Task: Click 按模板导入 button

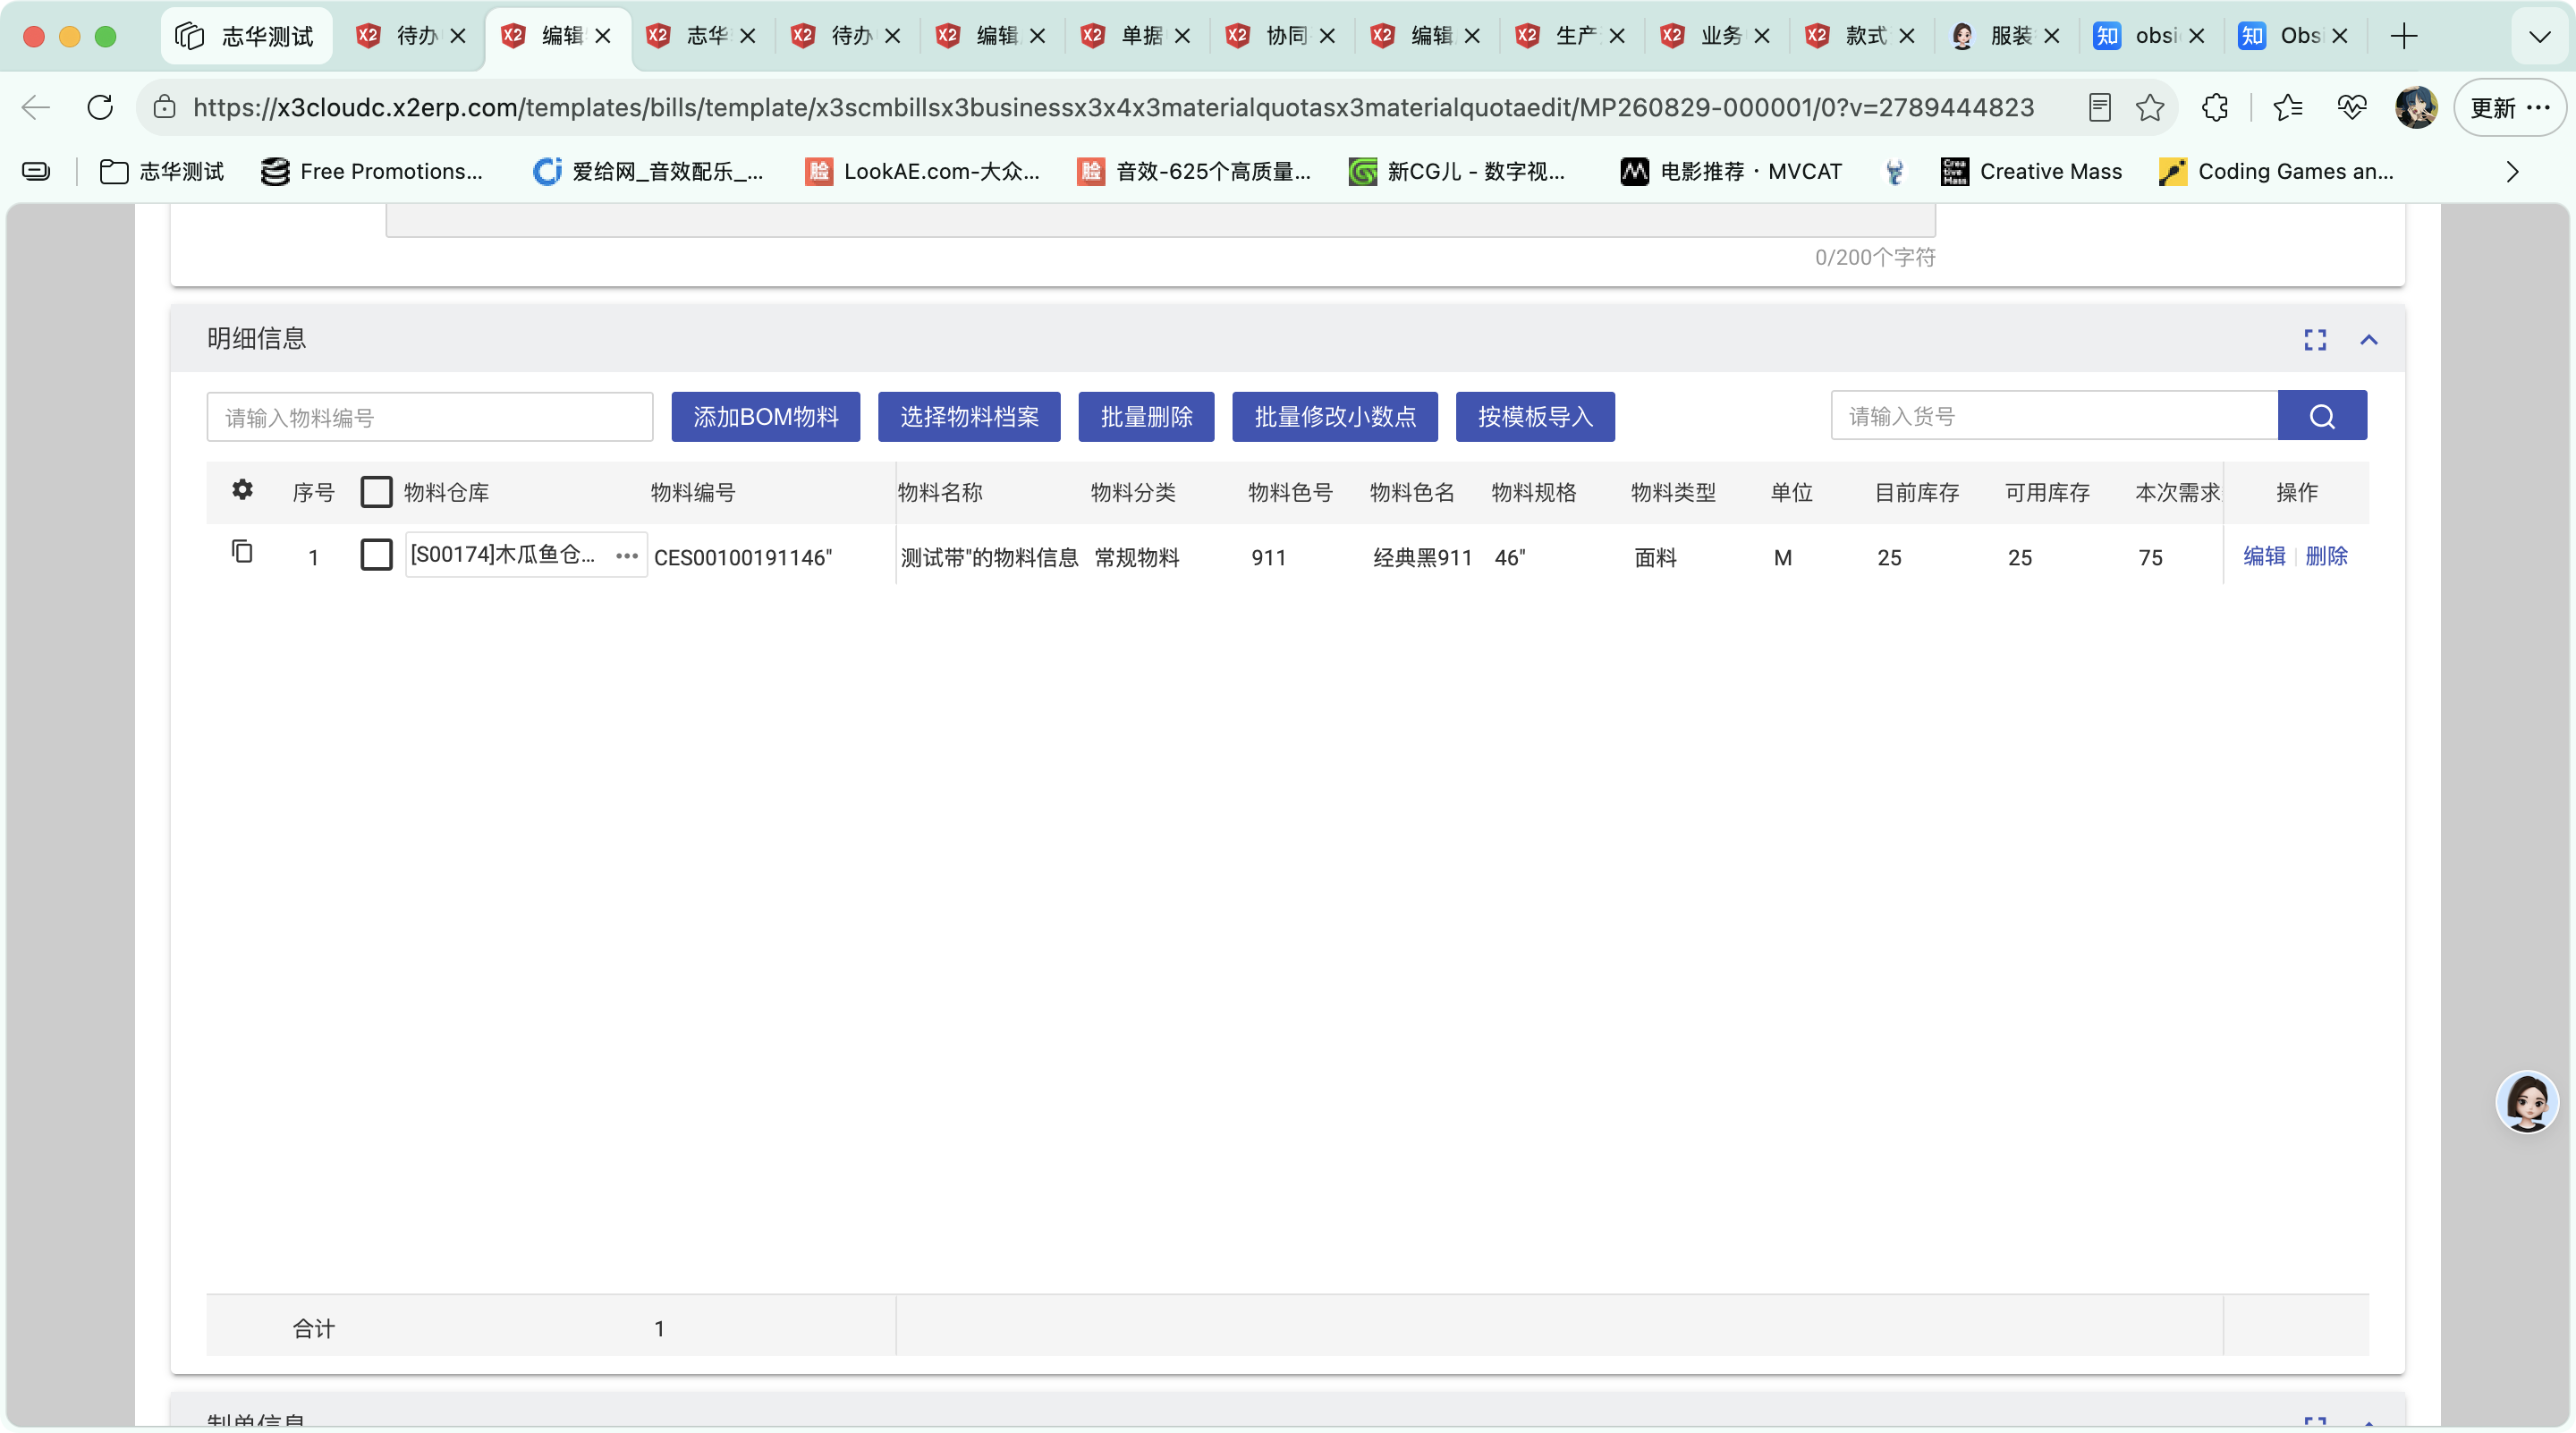Action: click(x=1535, y=416)
